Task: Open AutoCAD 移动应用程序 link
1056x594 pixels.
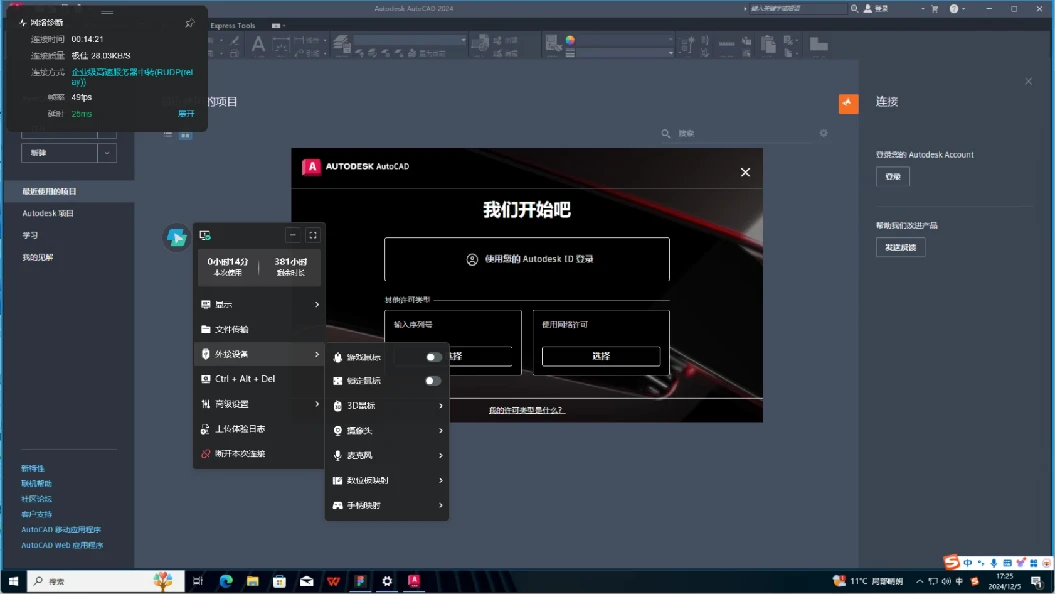Action: (x=61, y=530)
